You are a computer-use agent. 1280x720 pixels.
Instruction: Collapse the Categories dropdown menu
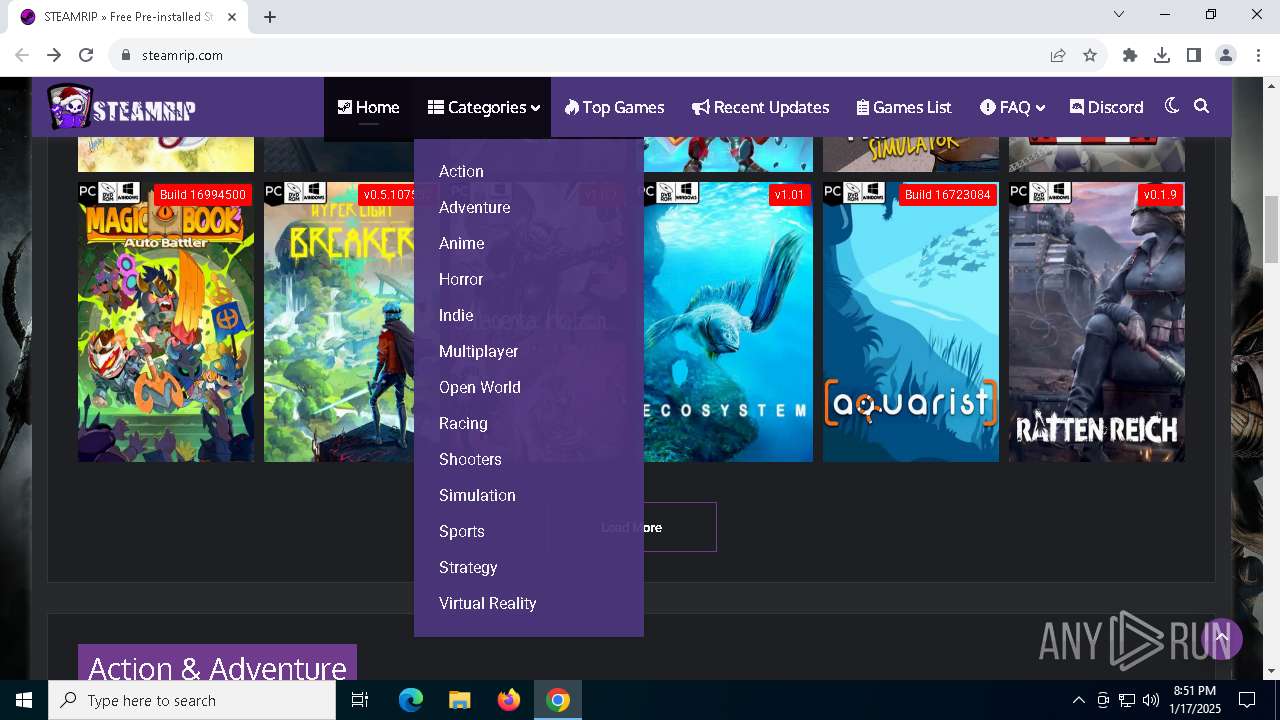tap(483, 107)
